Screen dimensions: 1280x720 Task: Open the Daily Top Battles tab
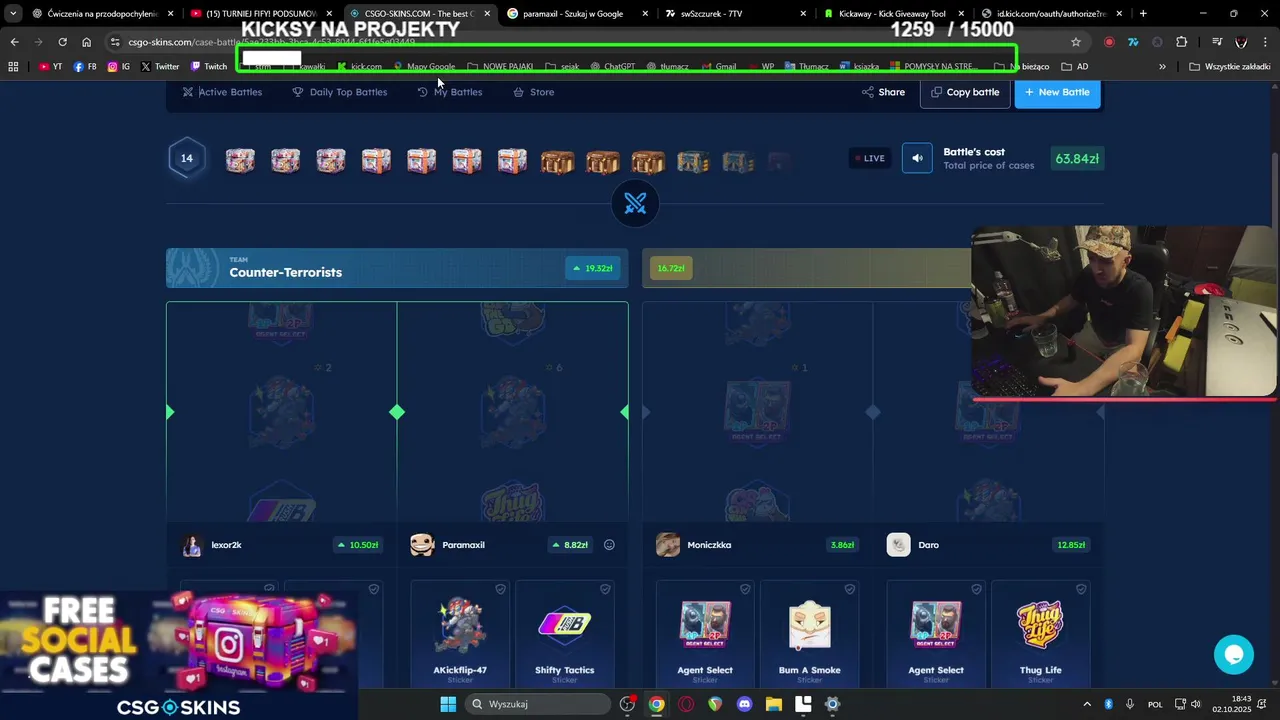pos(339,92)
